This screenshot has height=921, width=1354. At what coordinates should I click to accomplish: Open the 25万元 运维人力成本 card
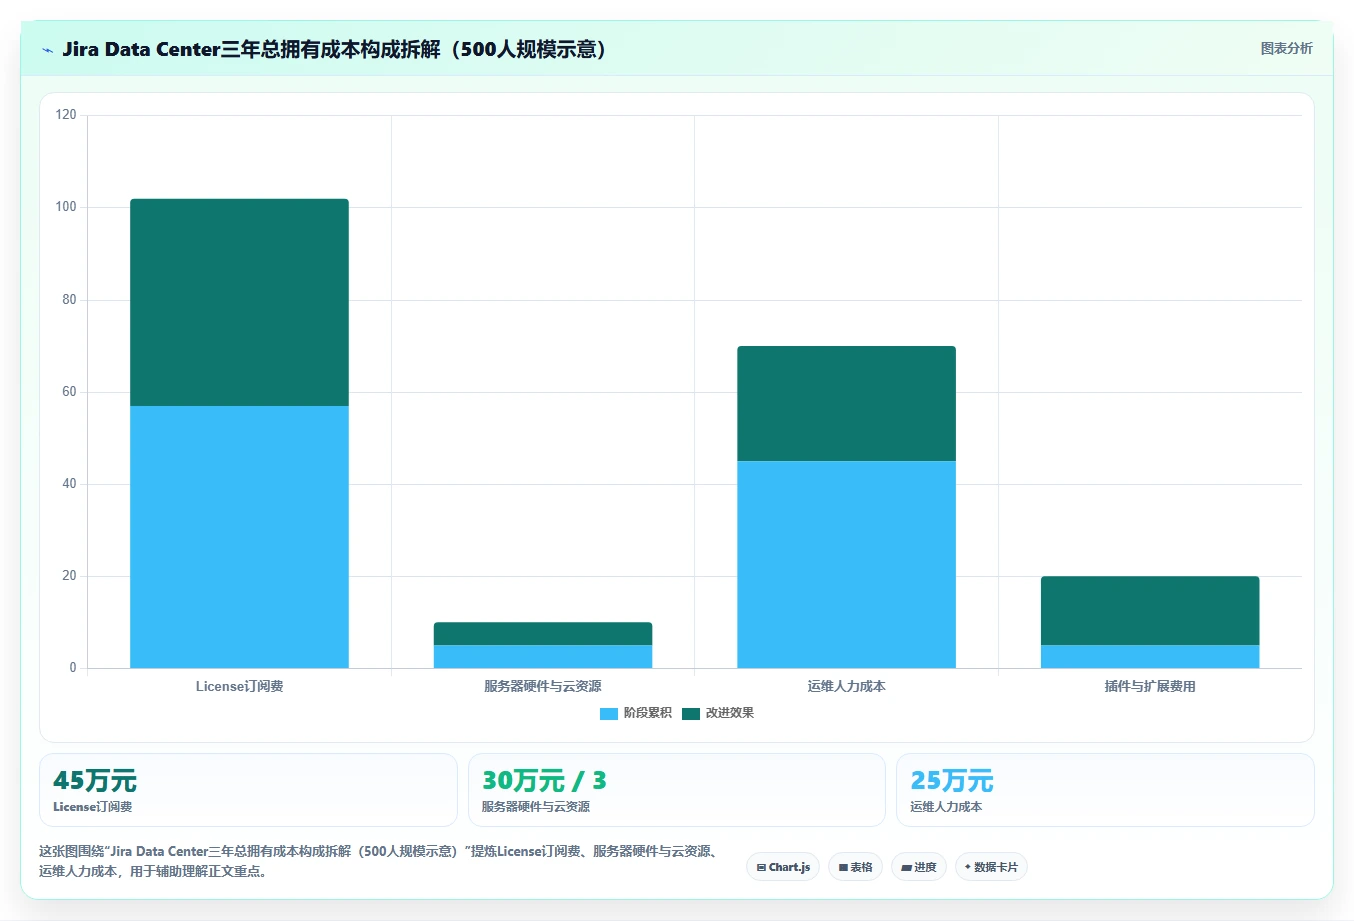(1105, 790)
